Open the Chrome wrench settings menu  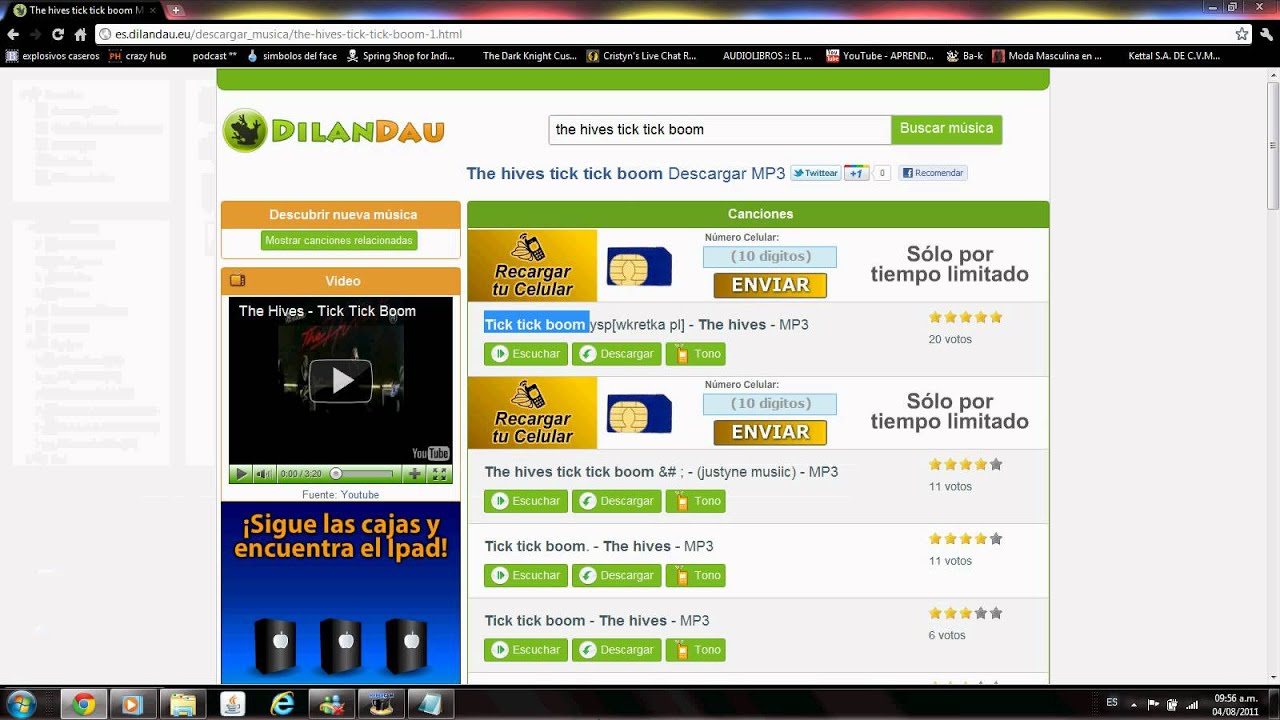coord(1266,34)
